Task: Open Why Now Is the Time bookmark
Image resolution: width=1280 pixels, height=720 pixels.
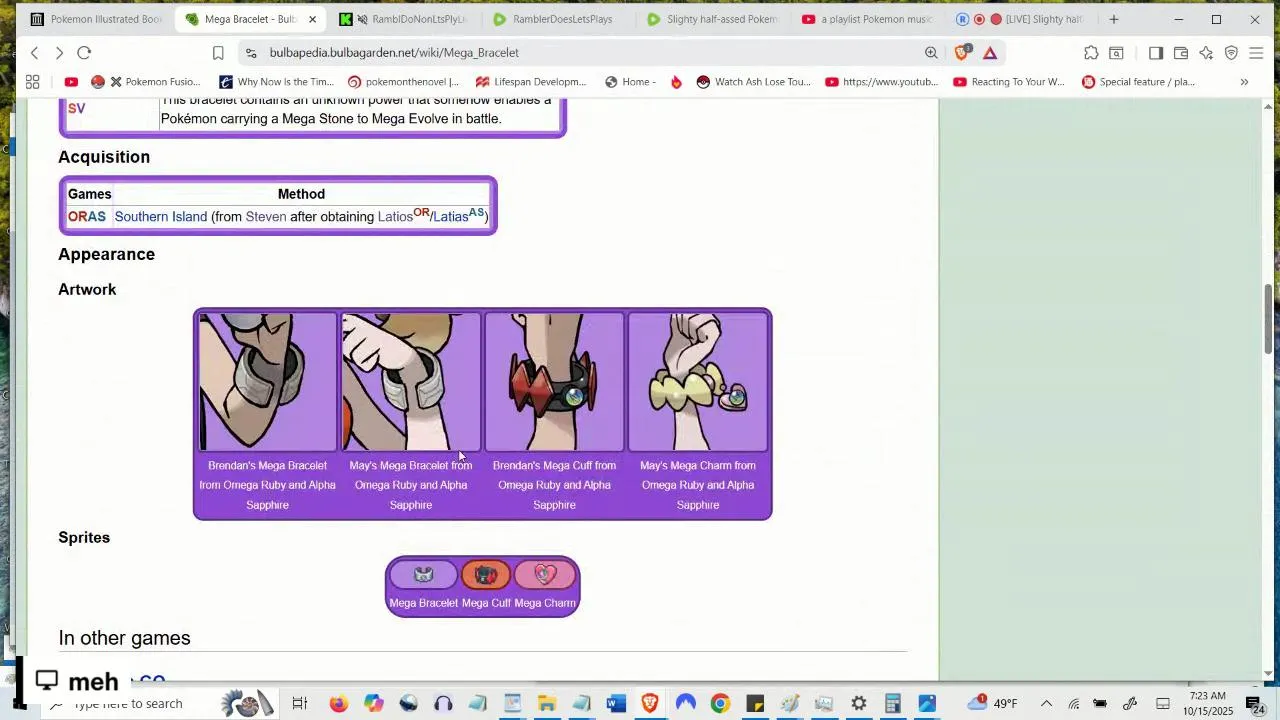Action: point(276,82)
